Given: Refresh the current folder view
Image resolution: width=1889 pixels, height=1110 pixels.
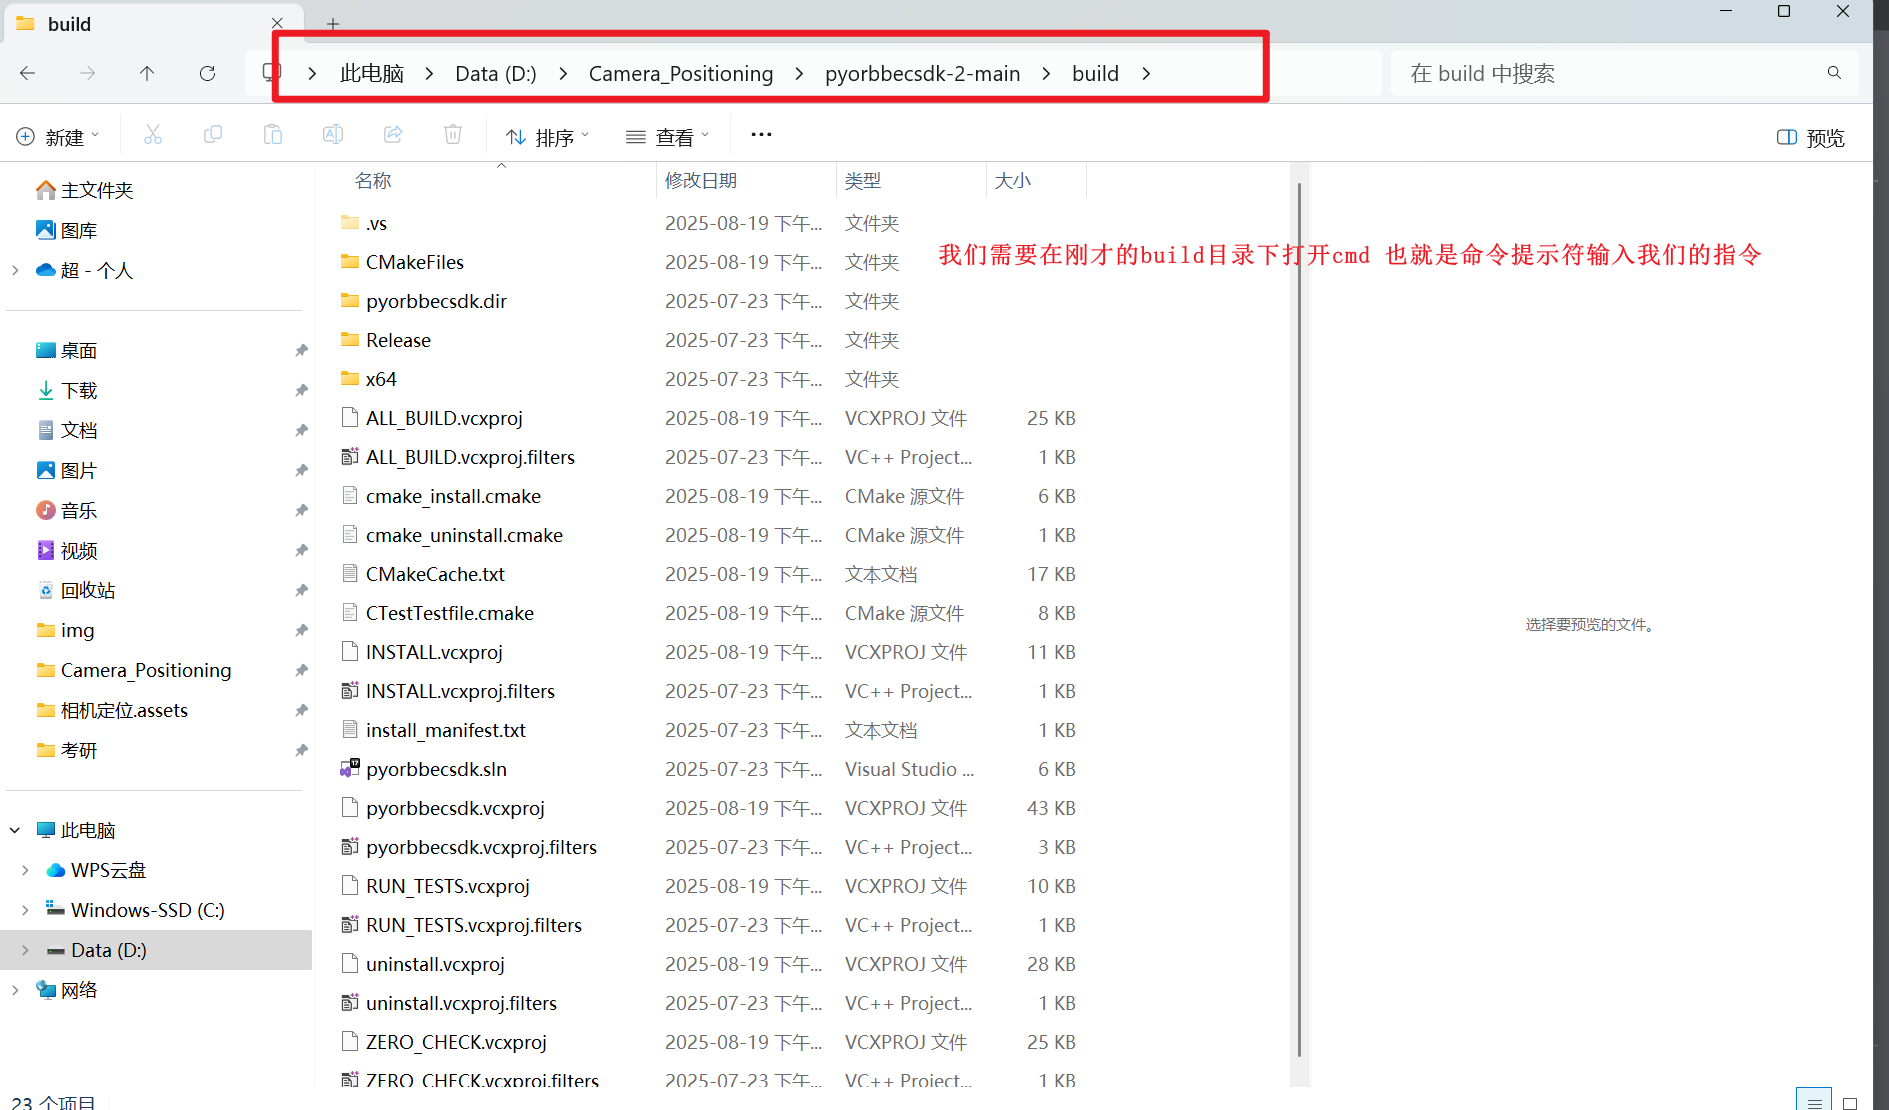Looking at the screenshot, I should coord(207,72).
